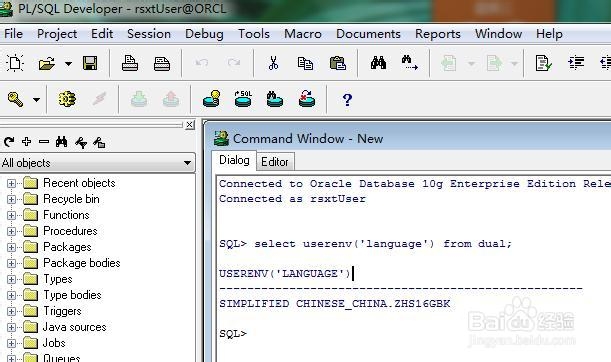611x362 pixels.
Task: Switch to the Editor tab
Action: coord(275,162)
